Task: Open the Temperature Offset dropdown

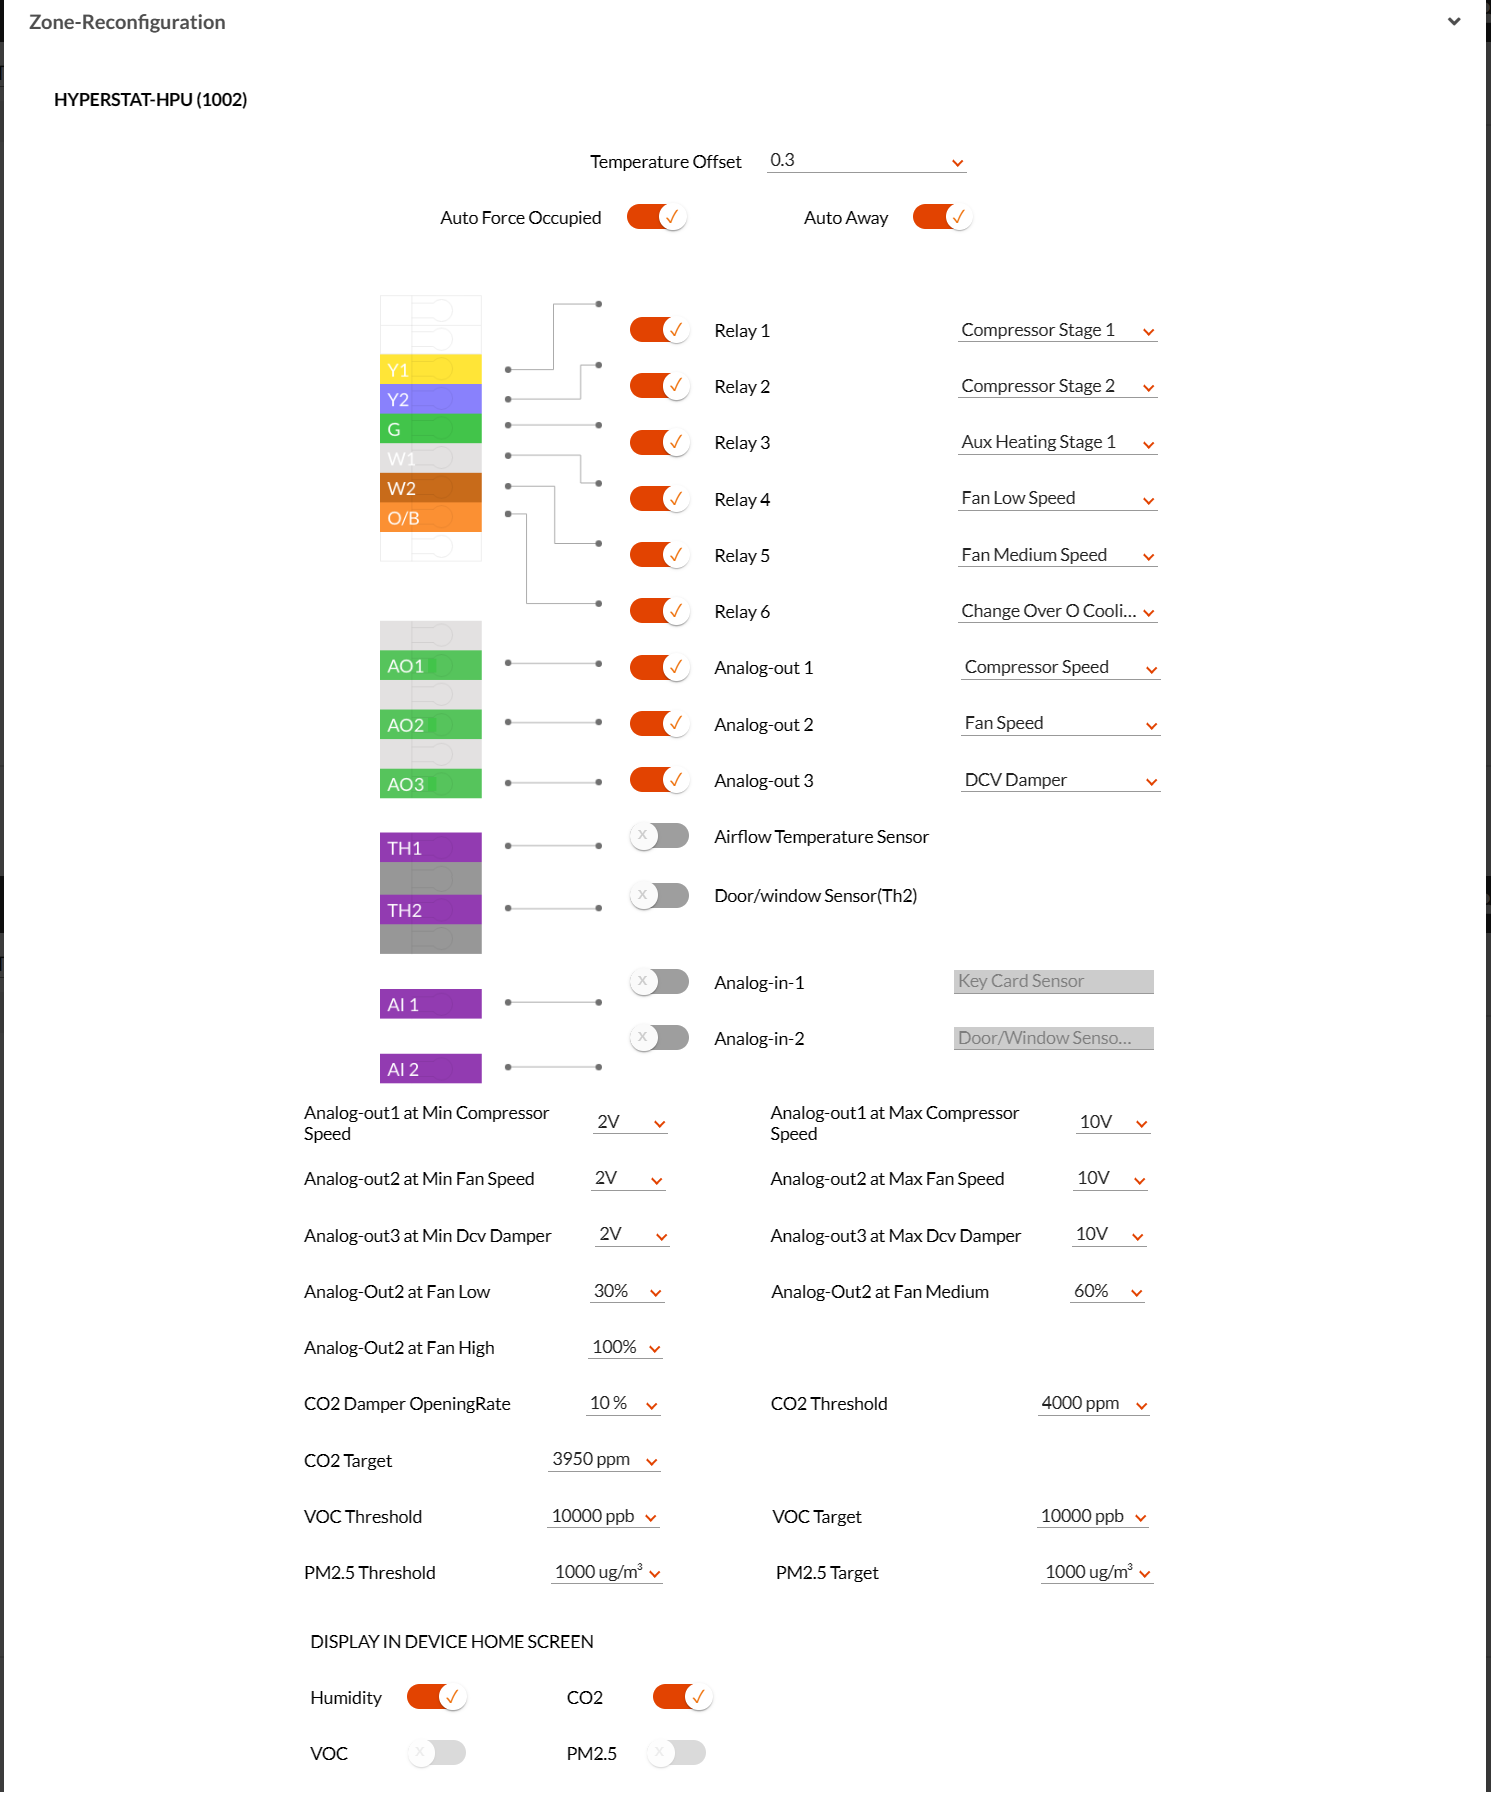Action: click(866, 161)
